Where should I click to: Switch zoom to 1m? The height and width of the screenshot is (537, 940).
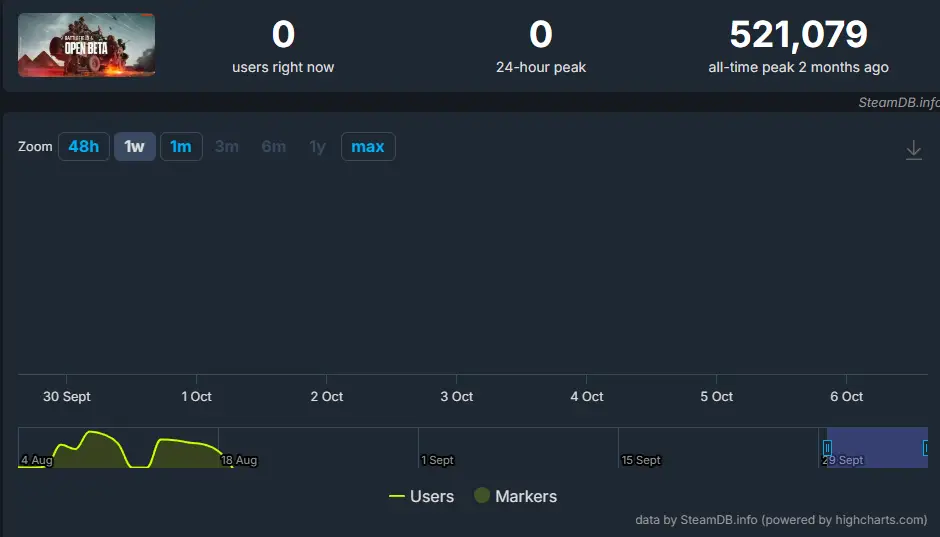click(181, 147)
